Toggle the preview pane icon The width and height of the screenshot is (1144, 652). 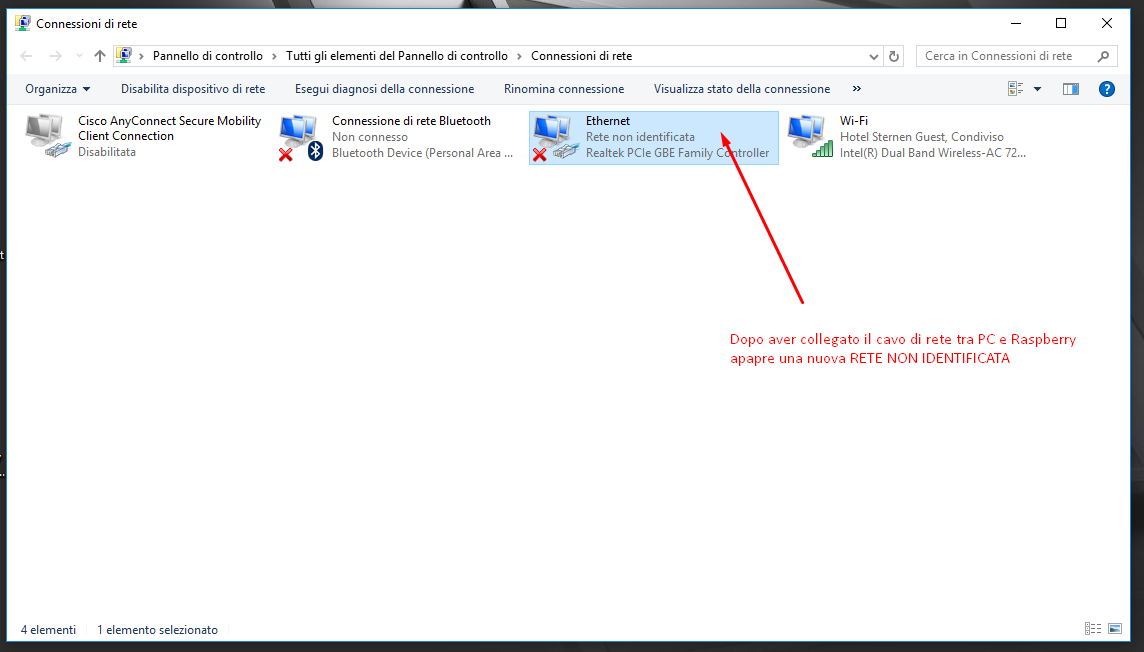1070,89
